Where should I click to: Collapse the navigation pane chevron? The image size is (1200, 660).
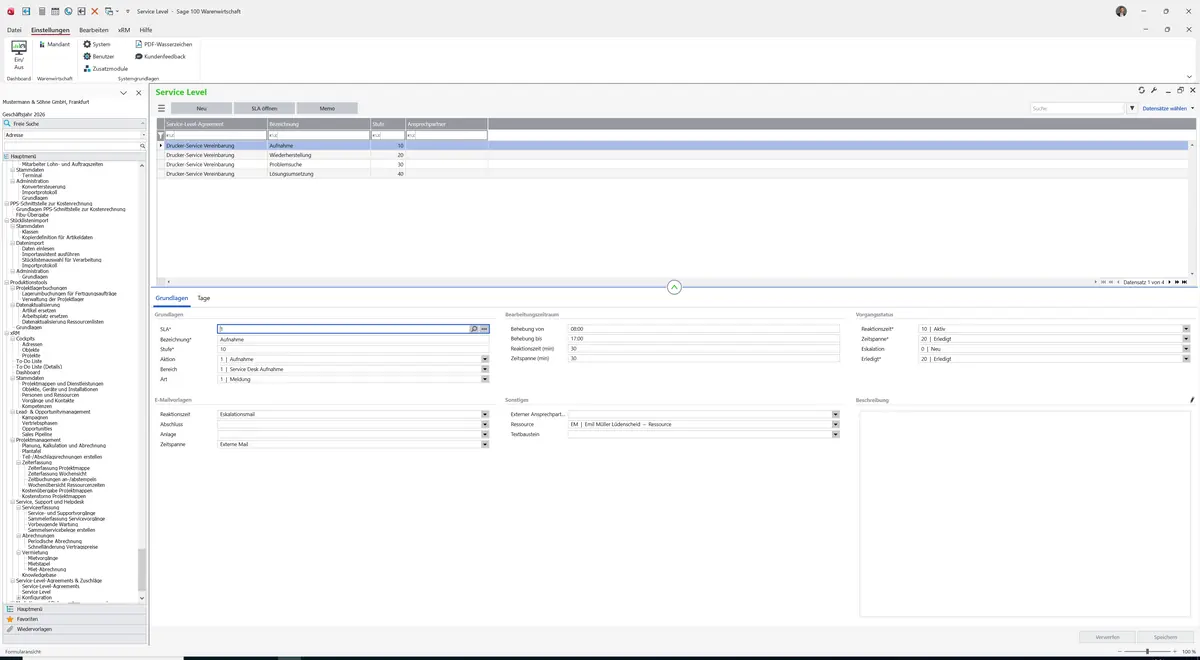click(x=123, y=93)
